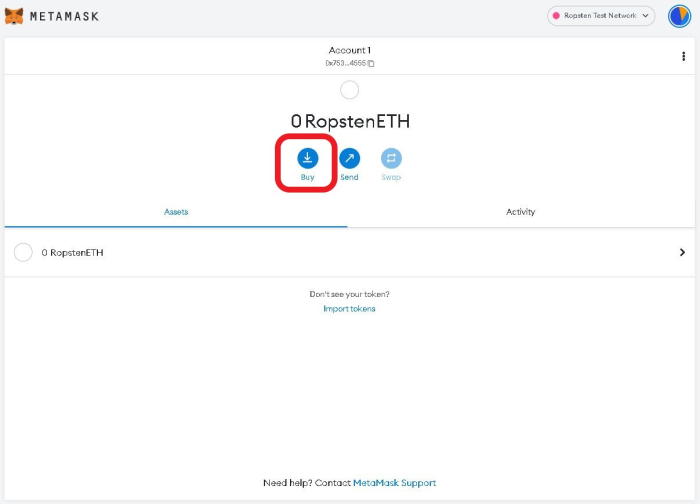The image size is (700, 504).
Task: Select the 0 RopstenETH asset row label
Action: pyautogui.click(x=72, y=253)
